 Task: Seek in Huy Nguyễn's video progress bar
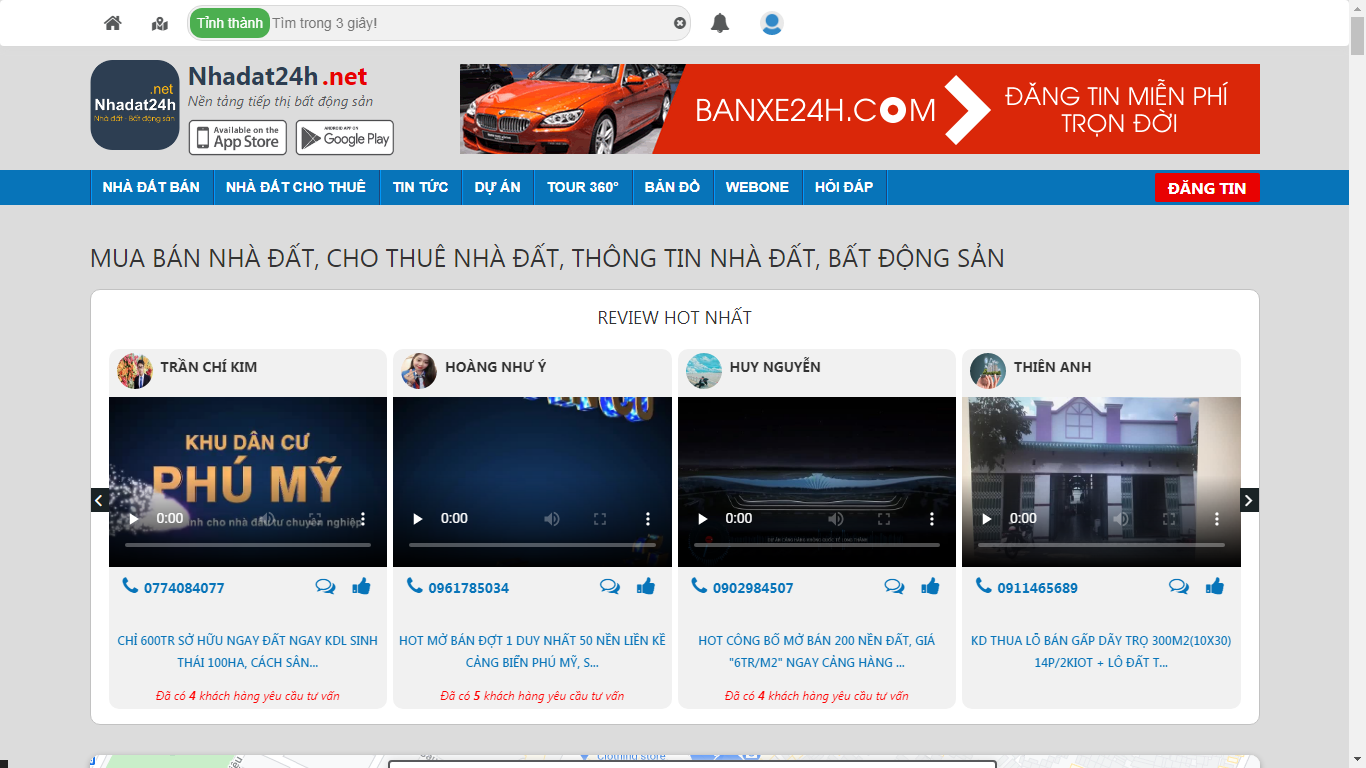pos(817,545)
